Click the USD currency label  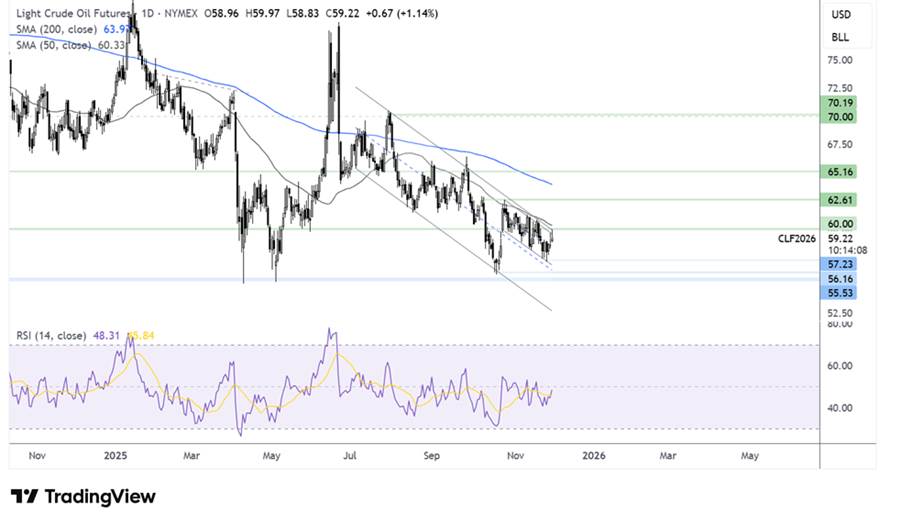click(x=840, y=15)
